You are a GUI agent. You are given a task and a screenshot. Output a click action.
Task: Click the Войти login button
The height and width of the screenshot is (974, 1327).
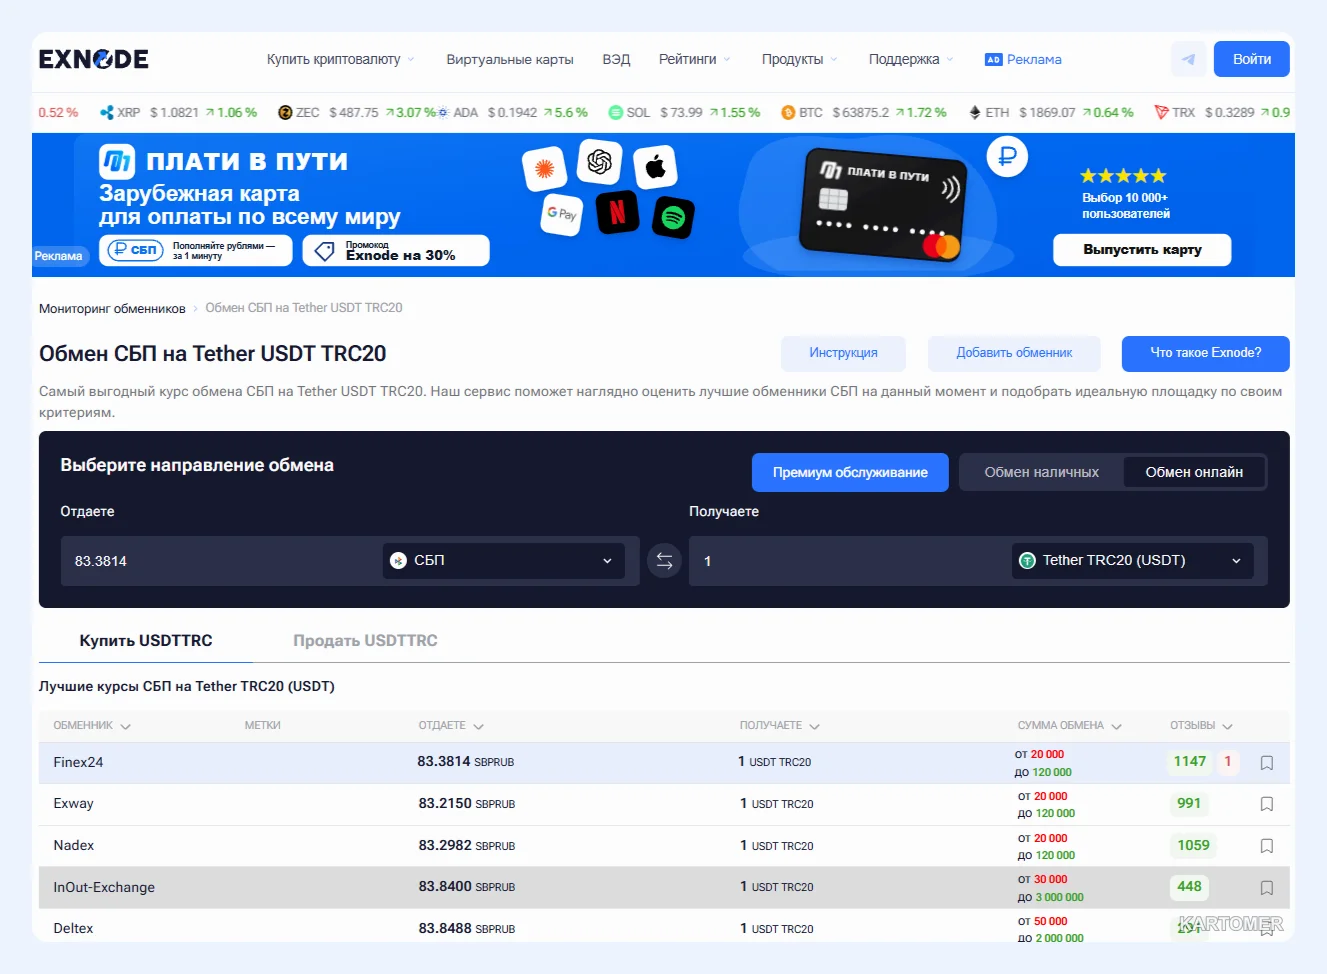1252,59
